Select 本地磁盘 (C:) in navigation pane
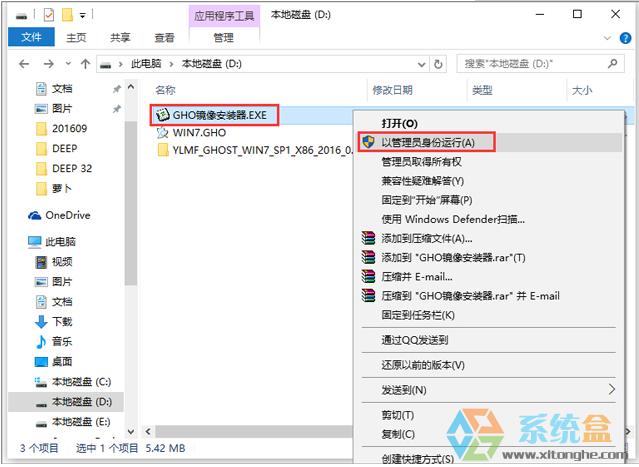This screenshot has width=639, height=467. click(81, 381)
